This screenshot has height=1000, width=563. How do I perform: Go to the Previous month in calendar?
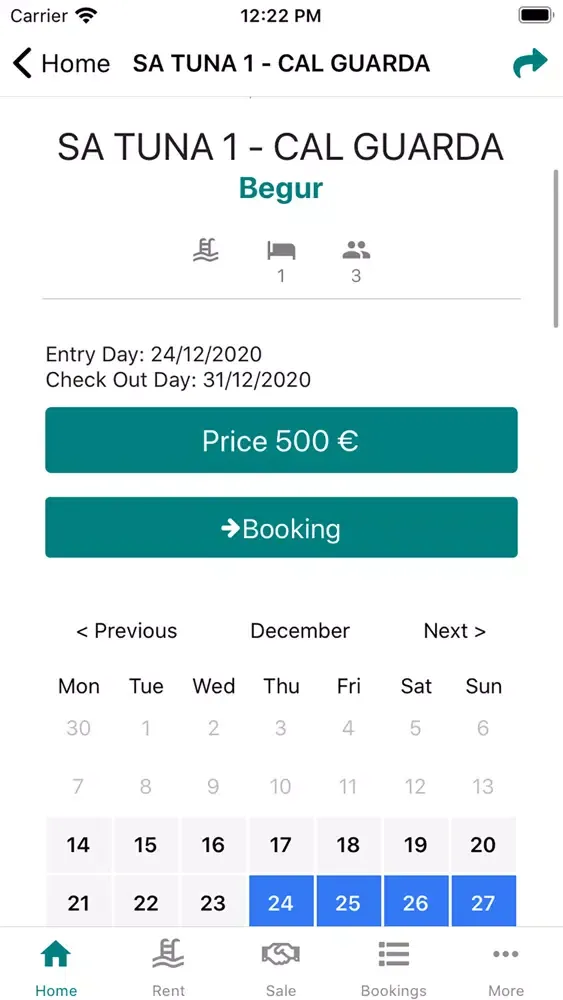pos(127,631)
